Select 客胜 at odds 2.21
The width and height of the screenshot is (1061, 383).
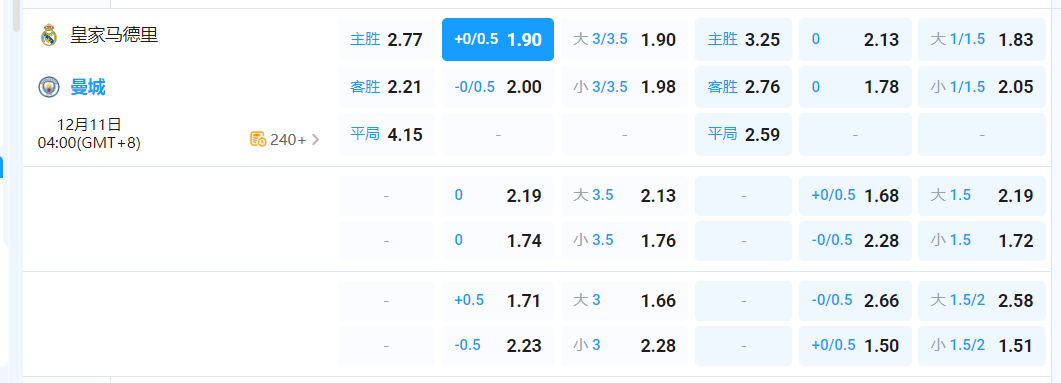[x=386, y=87]
